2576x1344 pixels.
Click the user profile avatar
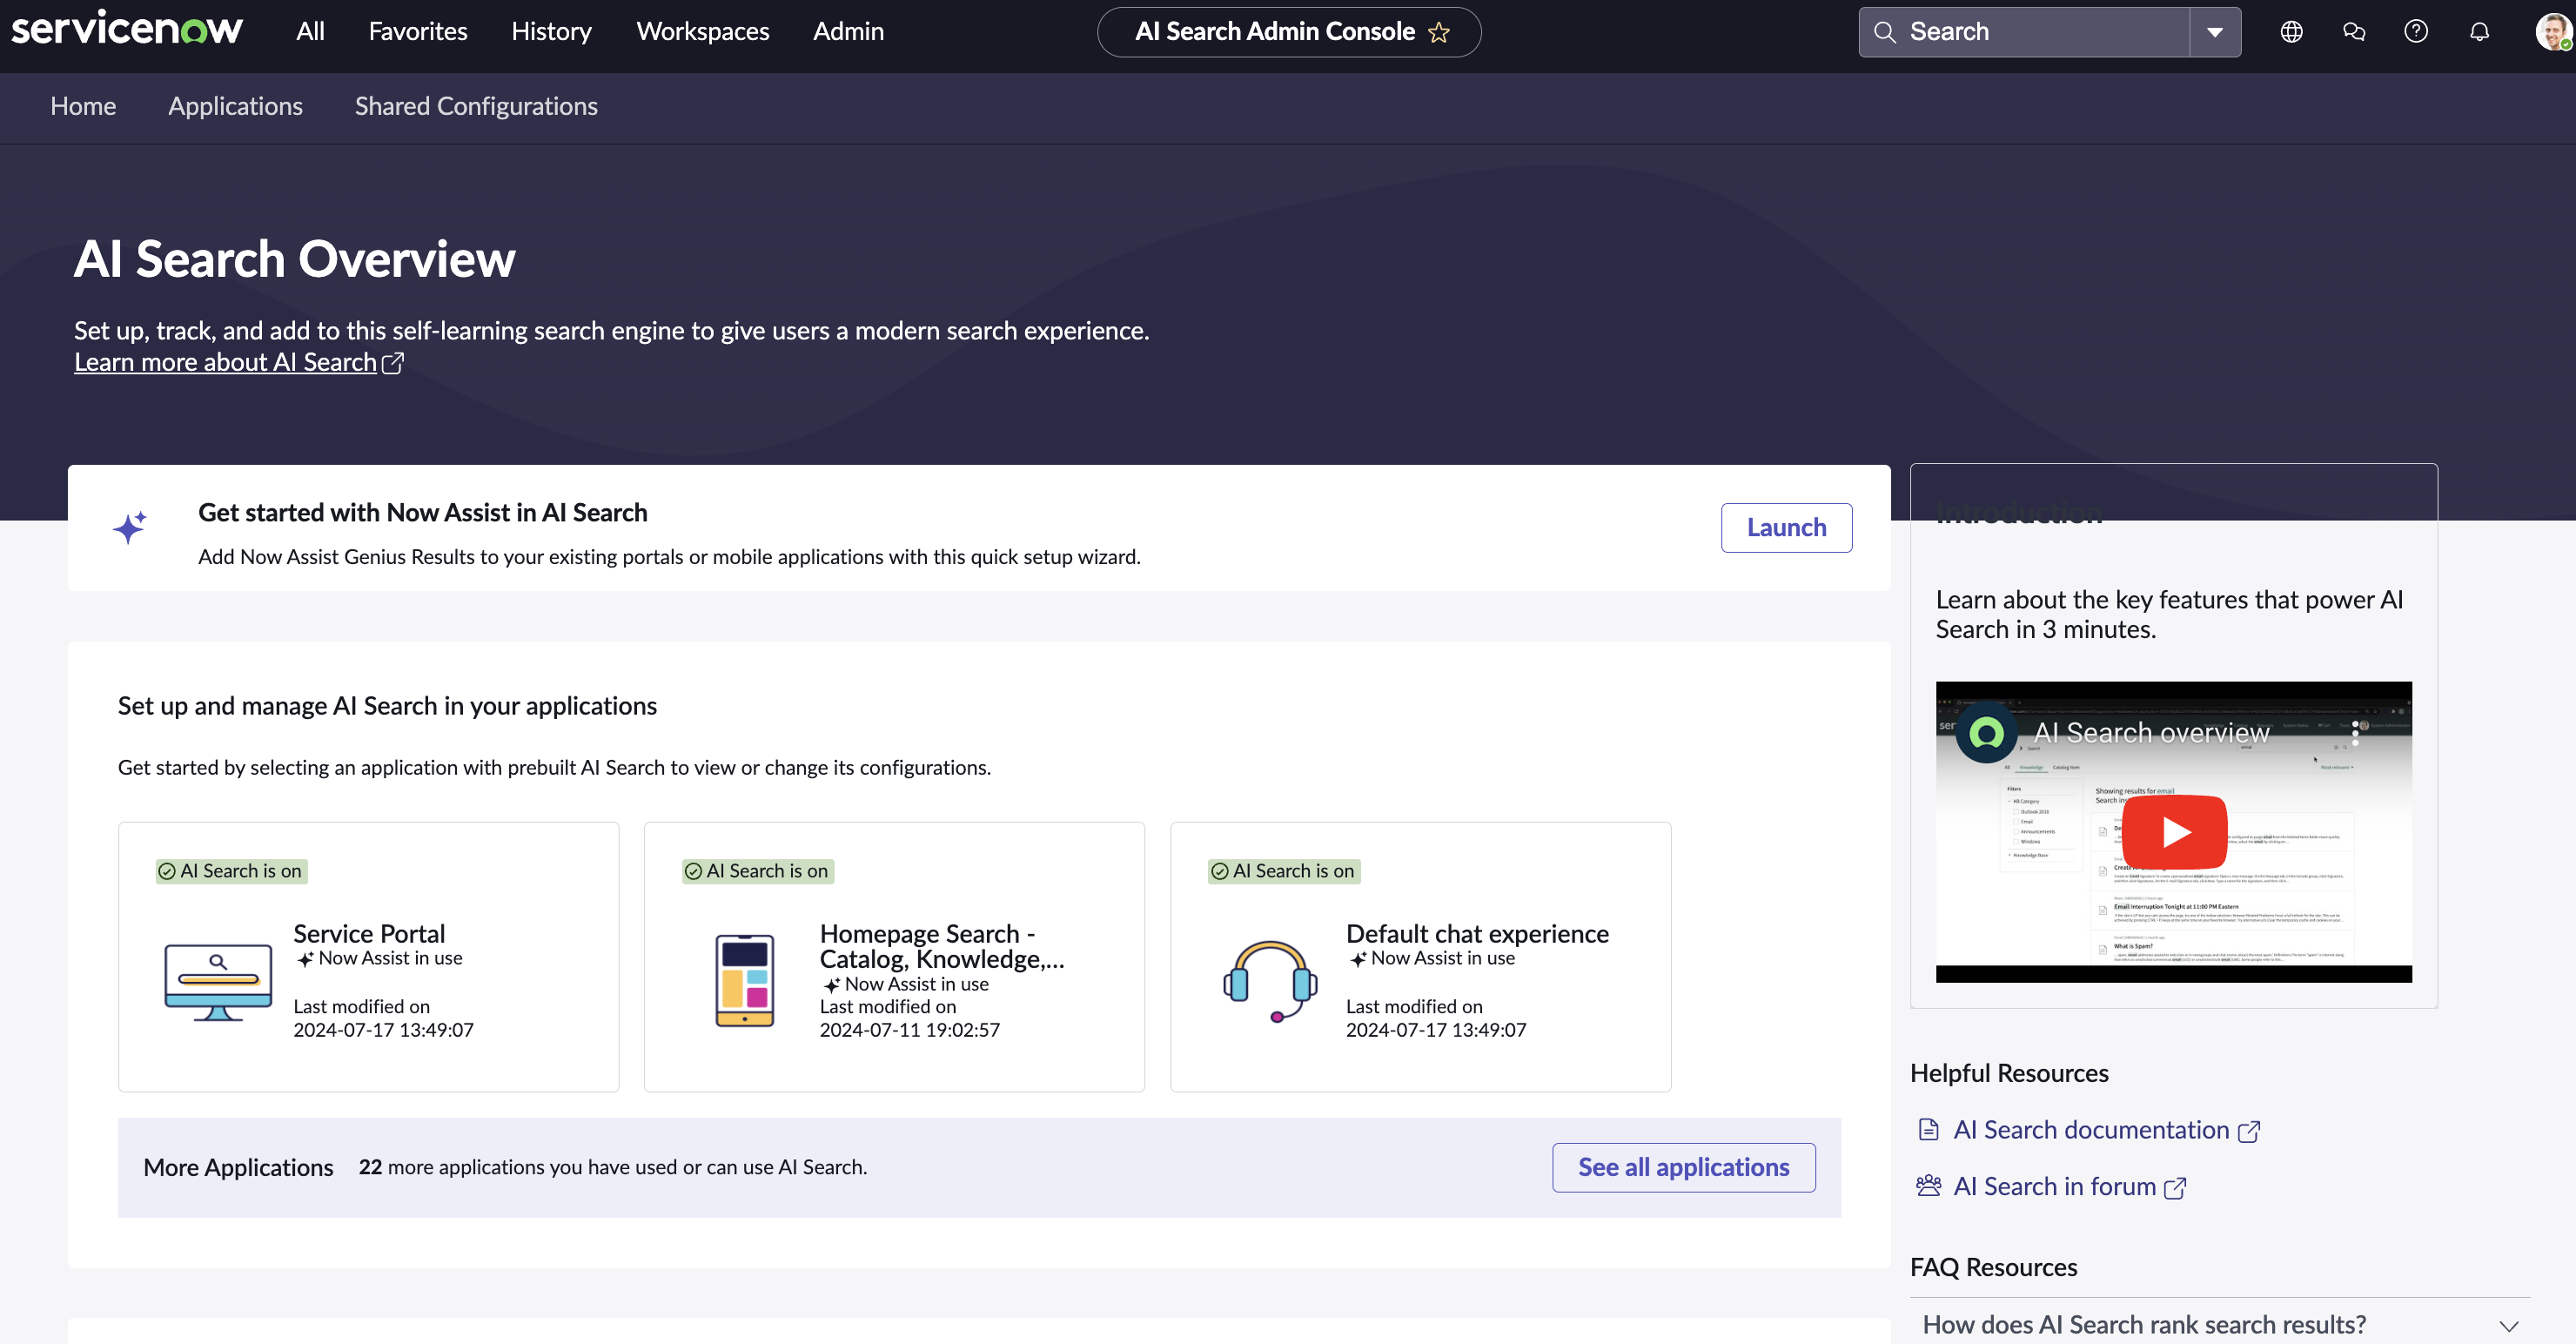point(2553,32)
